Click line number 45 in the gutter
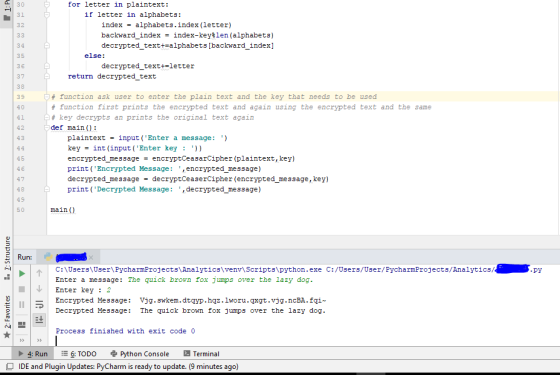 click(20, 158)
